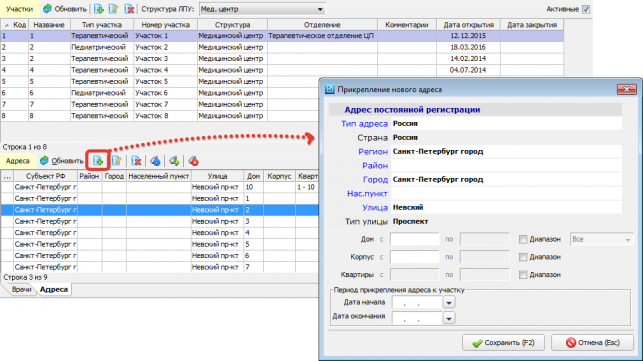643x361 pixels.
Task: Click the Отмена (Esc) button
Action: 593,343
